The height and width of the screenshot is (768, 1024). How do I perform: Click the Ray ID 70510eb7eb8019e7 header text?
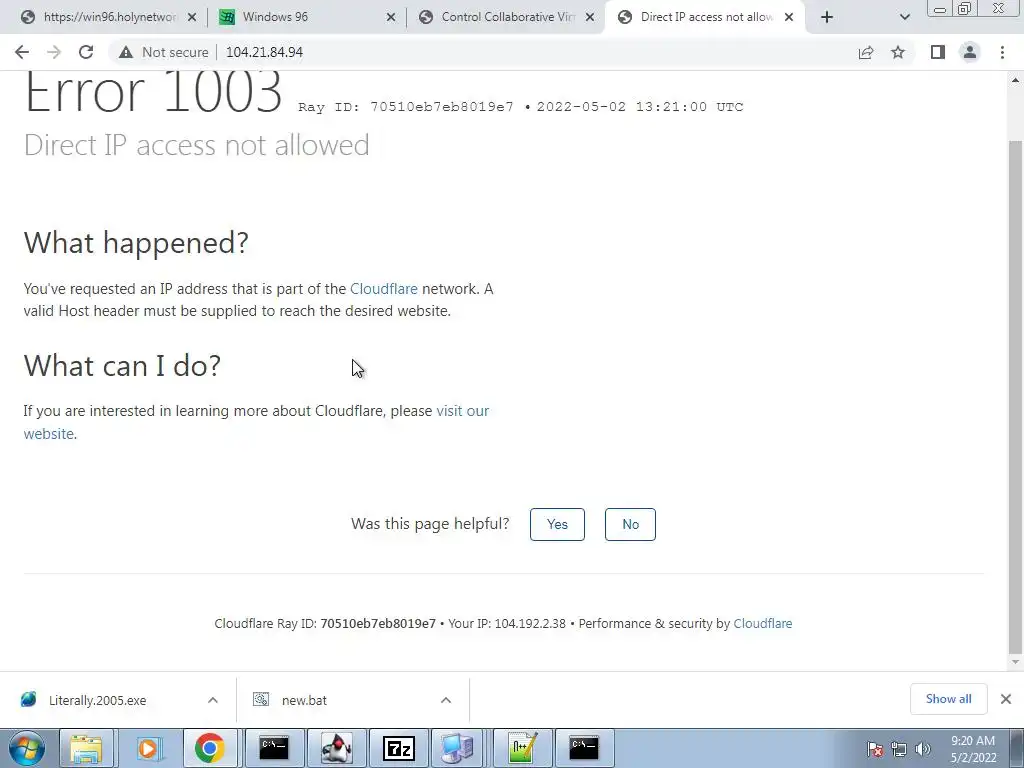pyautogui.click(x=406, y=107)
